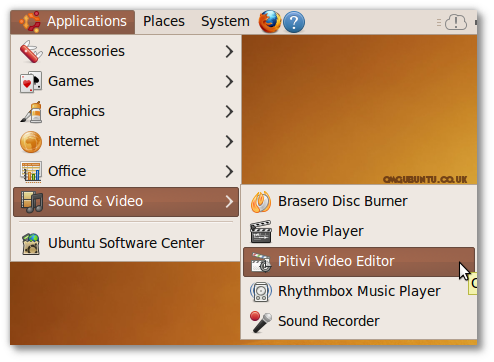Click the Pitivi Video Editor icon
The image size is (494, 362).
click(261, 262)
